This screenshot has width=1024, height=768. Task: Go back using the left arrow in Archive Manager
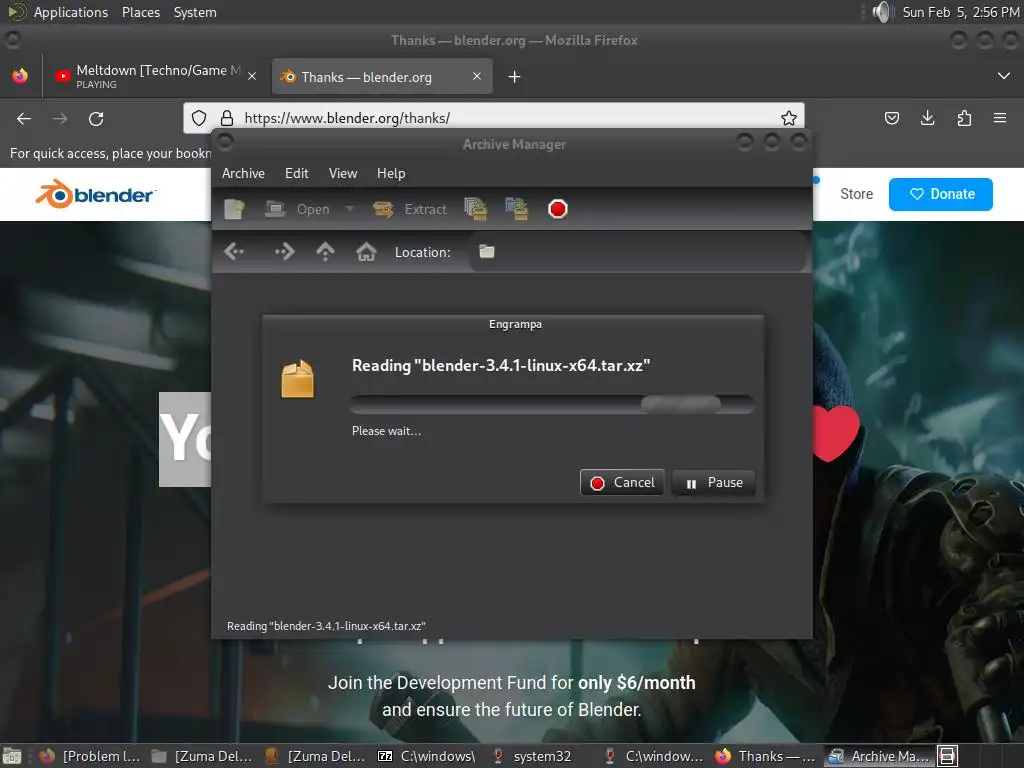234,251
